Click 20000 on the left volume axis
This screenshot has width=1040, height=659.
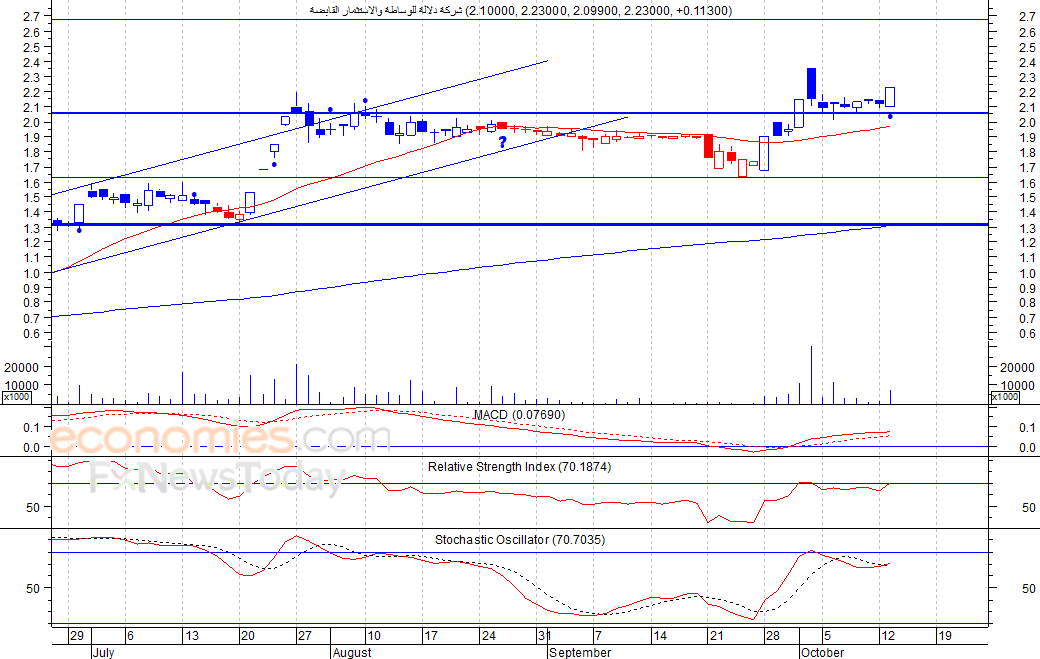[x=22, y=367]
